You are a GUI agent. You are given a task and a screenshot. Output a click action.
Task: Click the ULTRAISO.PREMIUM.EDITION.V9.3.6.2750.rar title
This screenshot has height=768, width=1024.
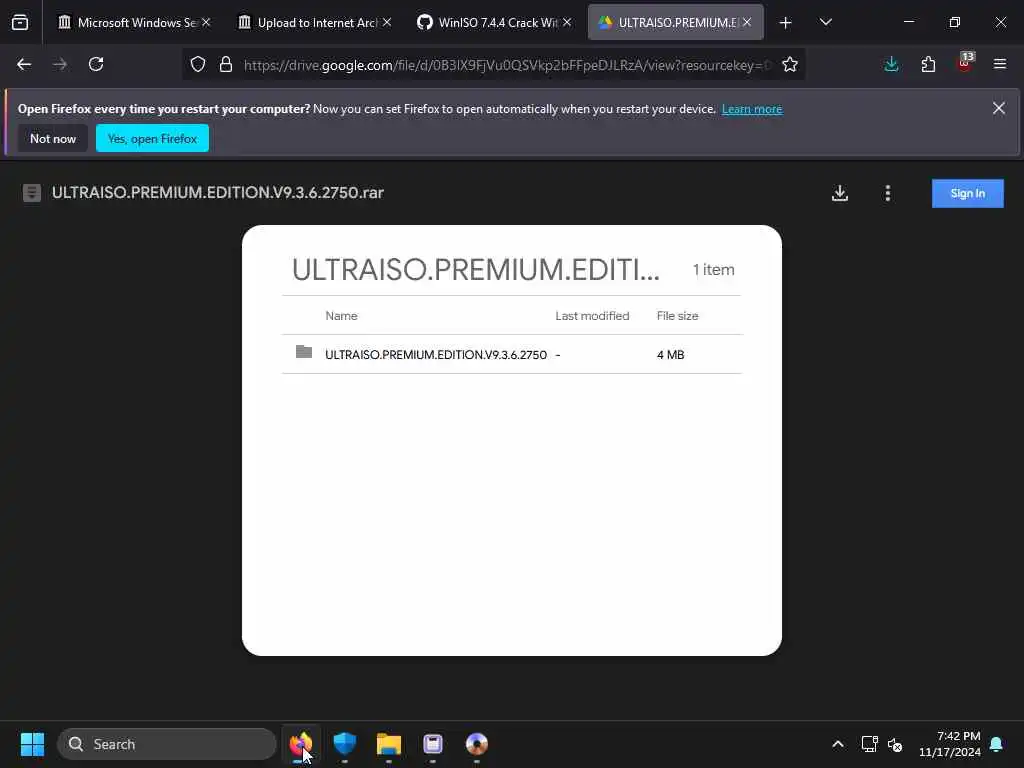click(x=217, y=193)
